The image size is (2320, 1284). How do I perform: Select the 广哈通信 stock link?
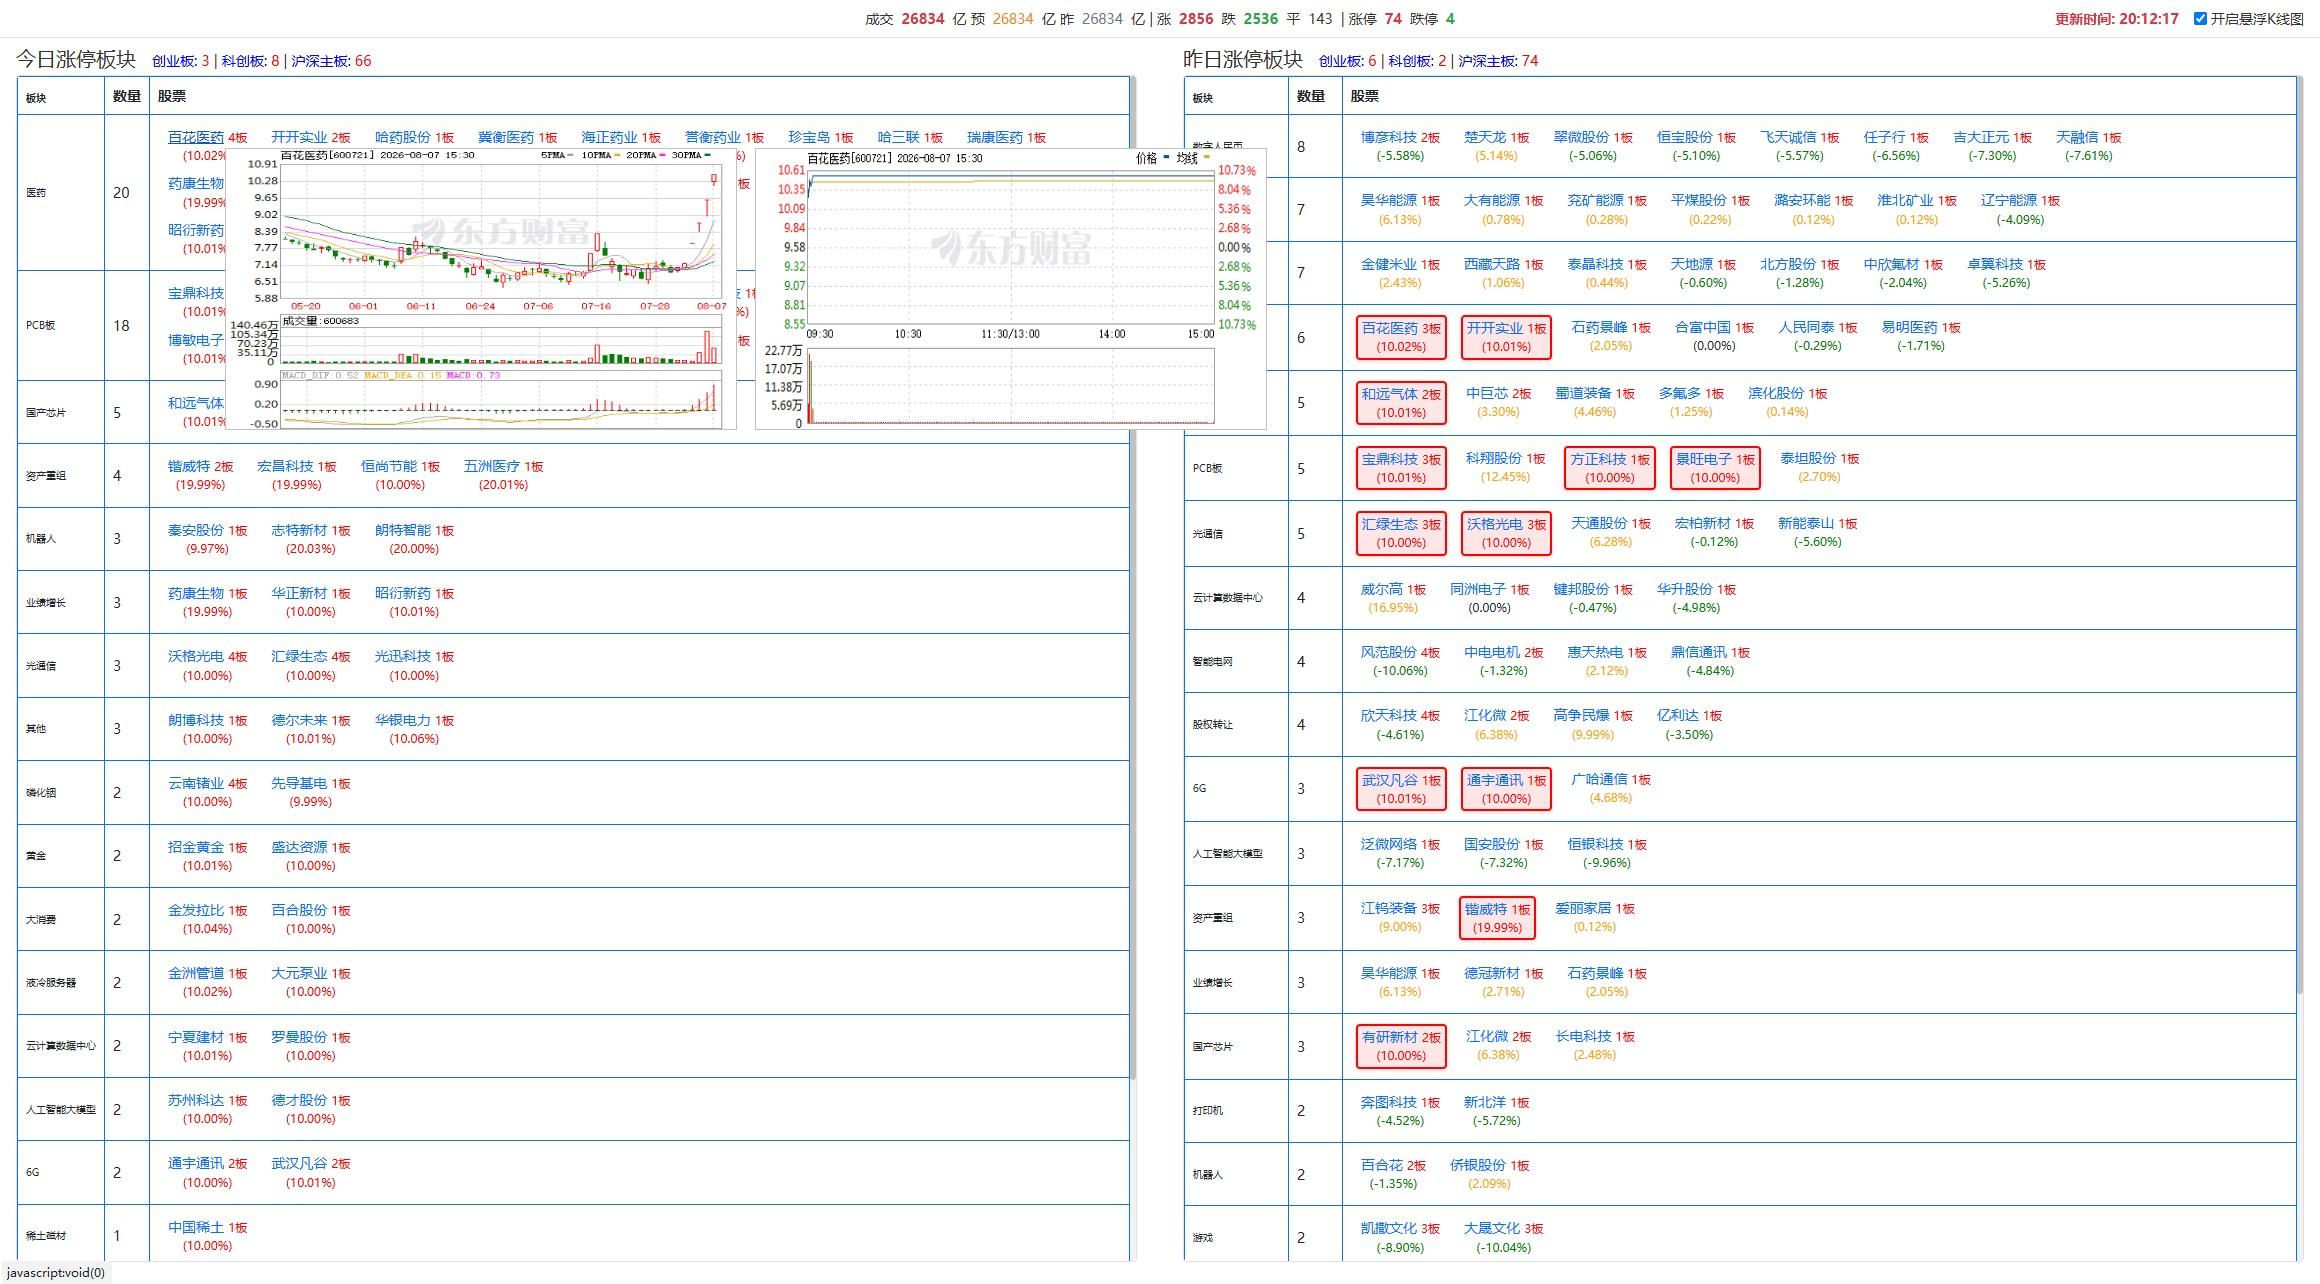pos(1599,779)
